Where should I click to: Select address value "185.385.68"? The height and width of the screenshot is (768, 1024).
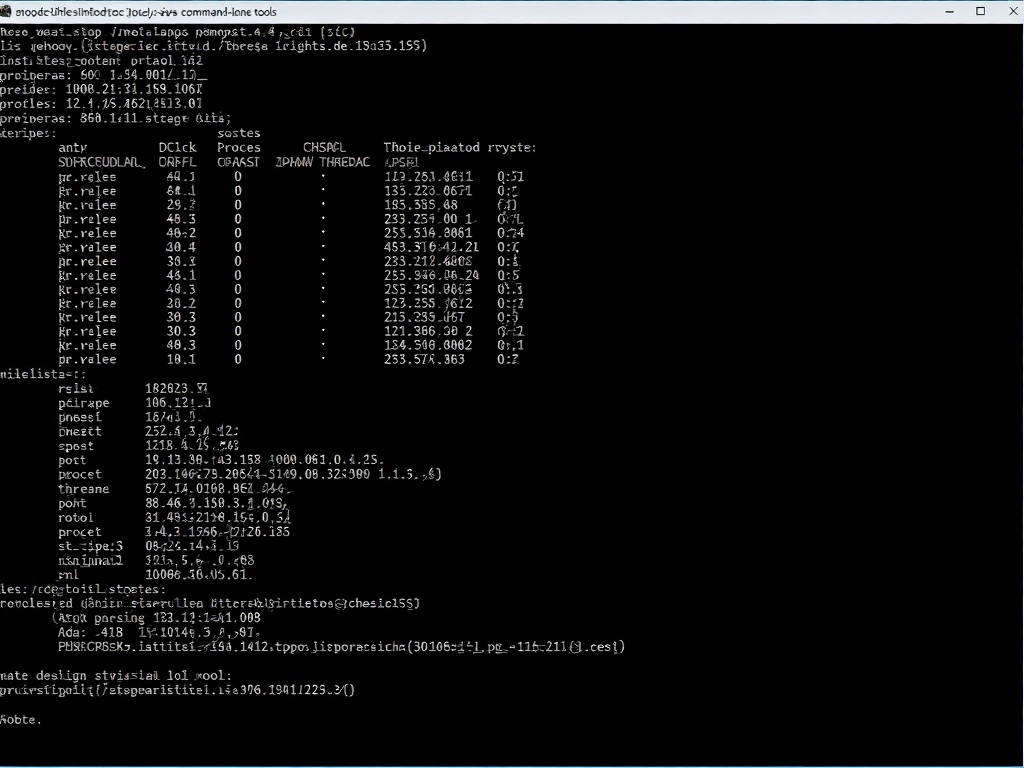pyautogui.click(x=421, y=205)
